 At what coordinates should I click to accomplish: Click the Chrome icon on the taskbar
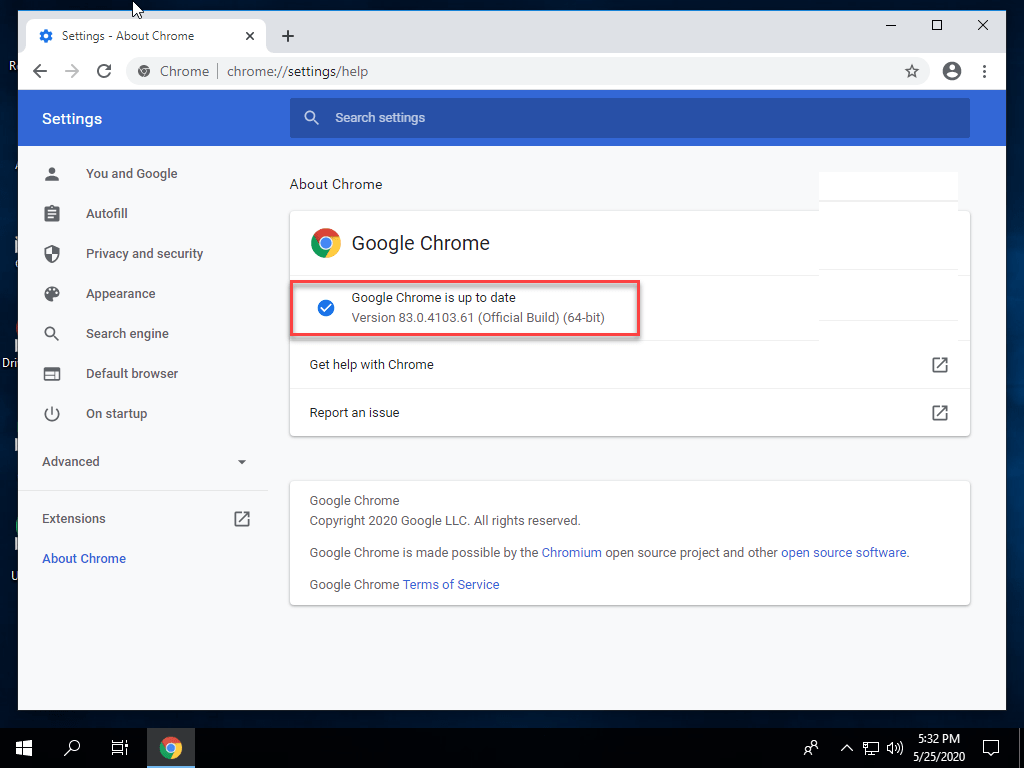170,748
